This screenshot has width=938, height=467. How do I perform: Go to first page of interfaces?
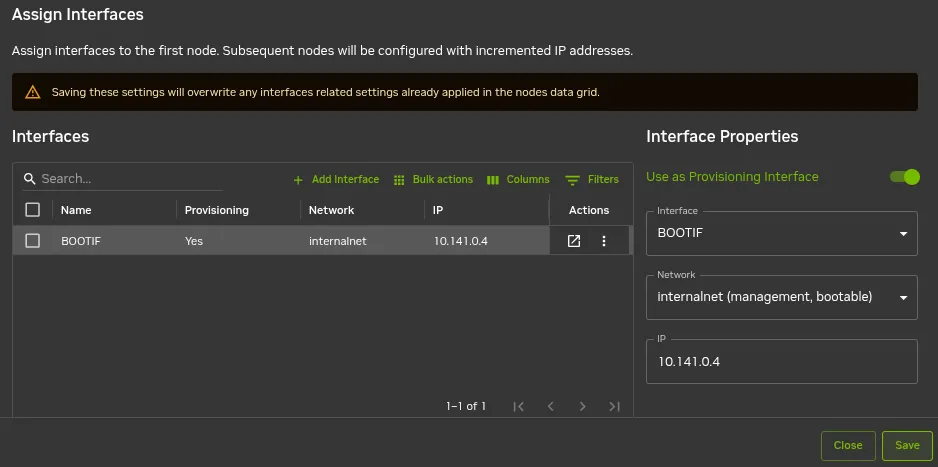click(x=519, y=407)
